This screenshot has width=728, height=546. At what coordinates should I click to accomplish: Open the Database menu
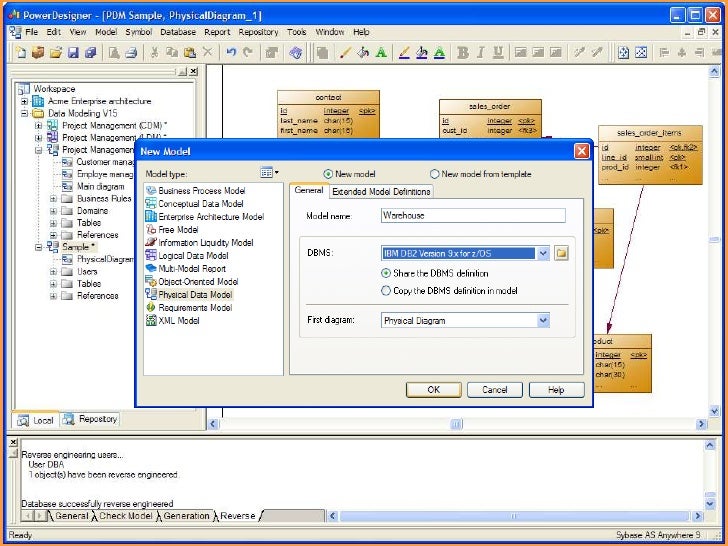(x=178, y=32)
